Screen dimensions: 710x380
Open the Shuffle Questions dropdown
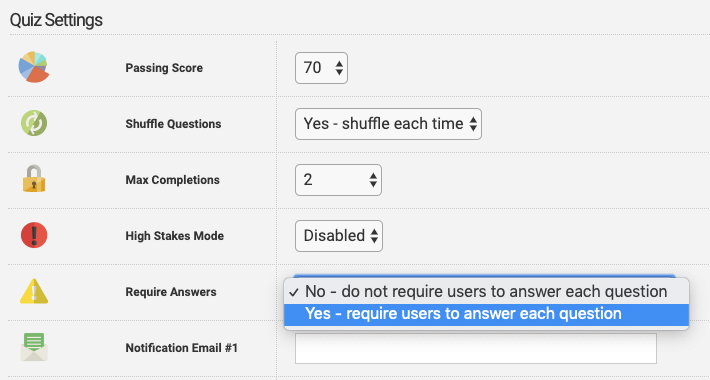pyautogui.click(x=388, y=124)
